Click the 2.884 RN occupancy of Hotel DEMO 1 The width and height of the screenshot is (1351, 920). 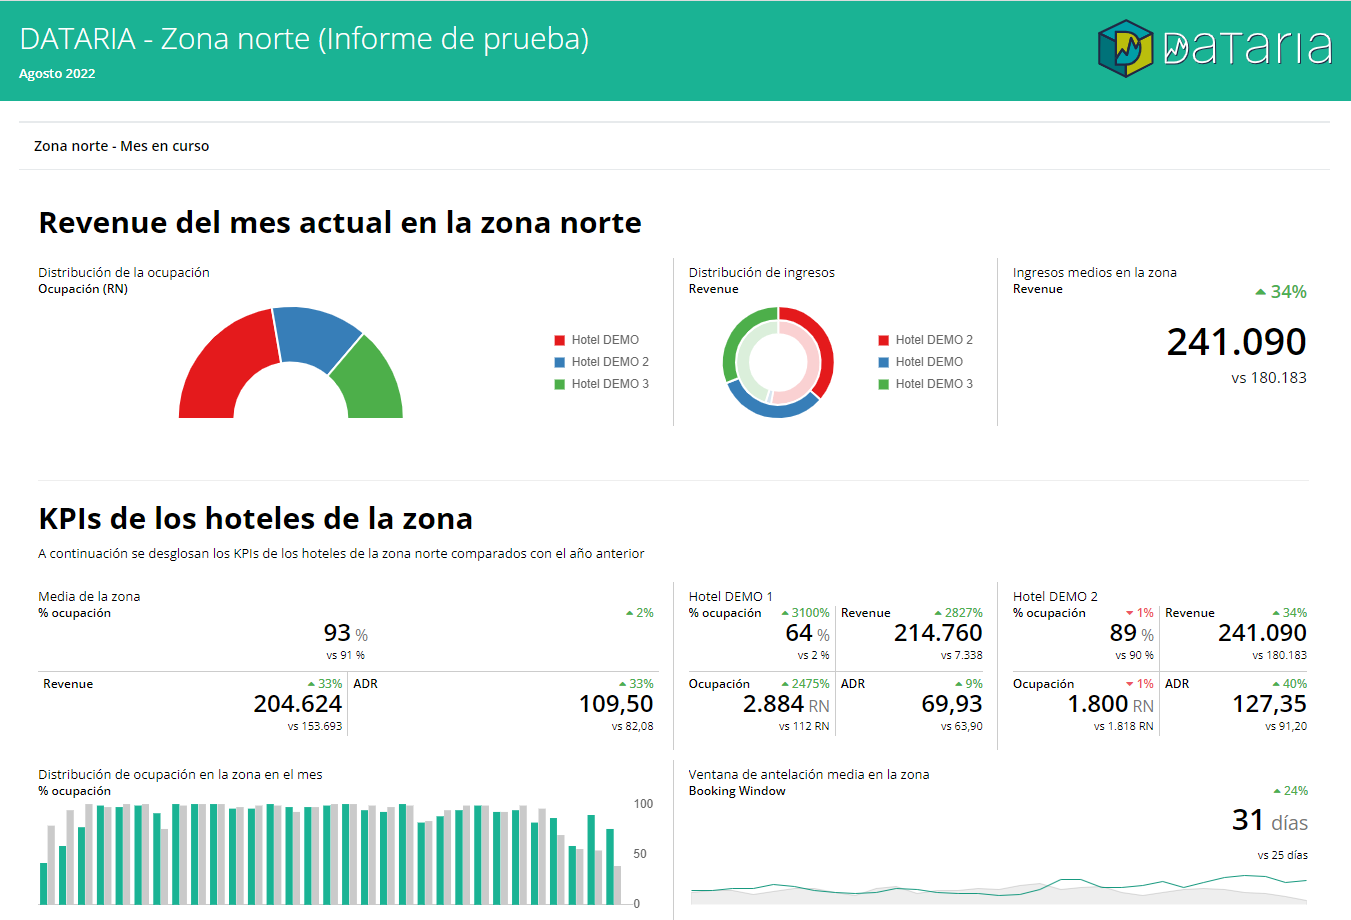(786, 704)
